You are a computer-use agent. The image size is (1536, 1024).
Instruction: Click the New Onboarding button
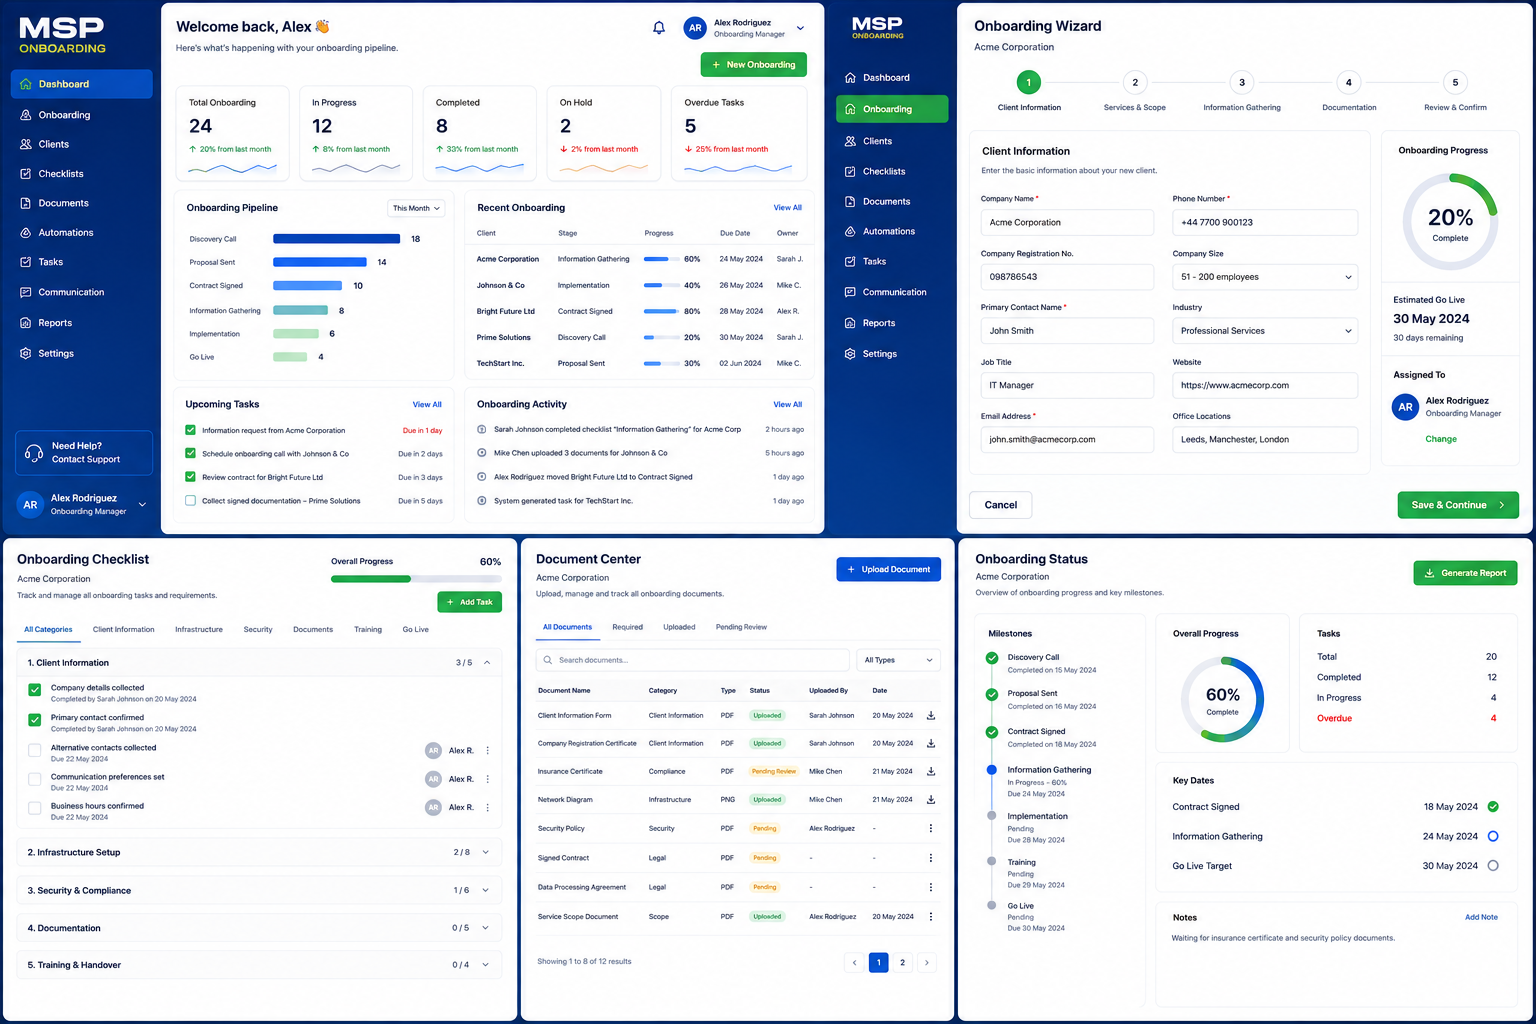tap(754, 65)
